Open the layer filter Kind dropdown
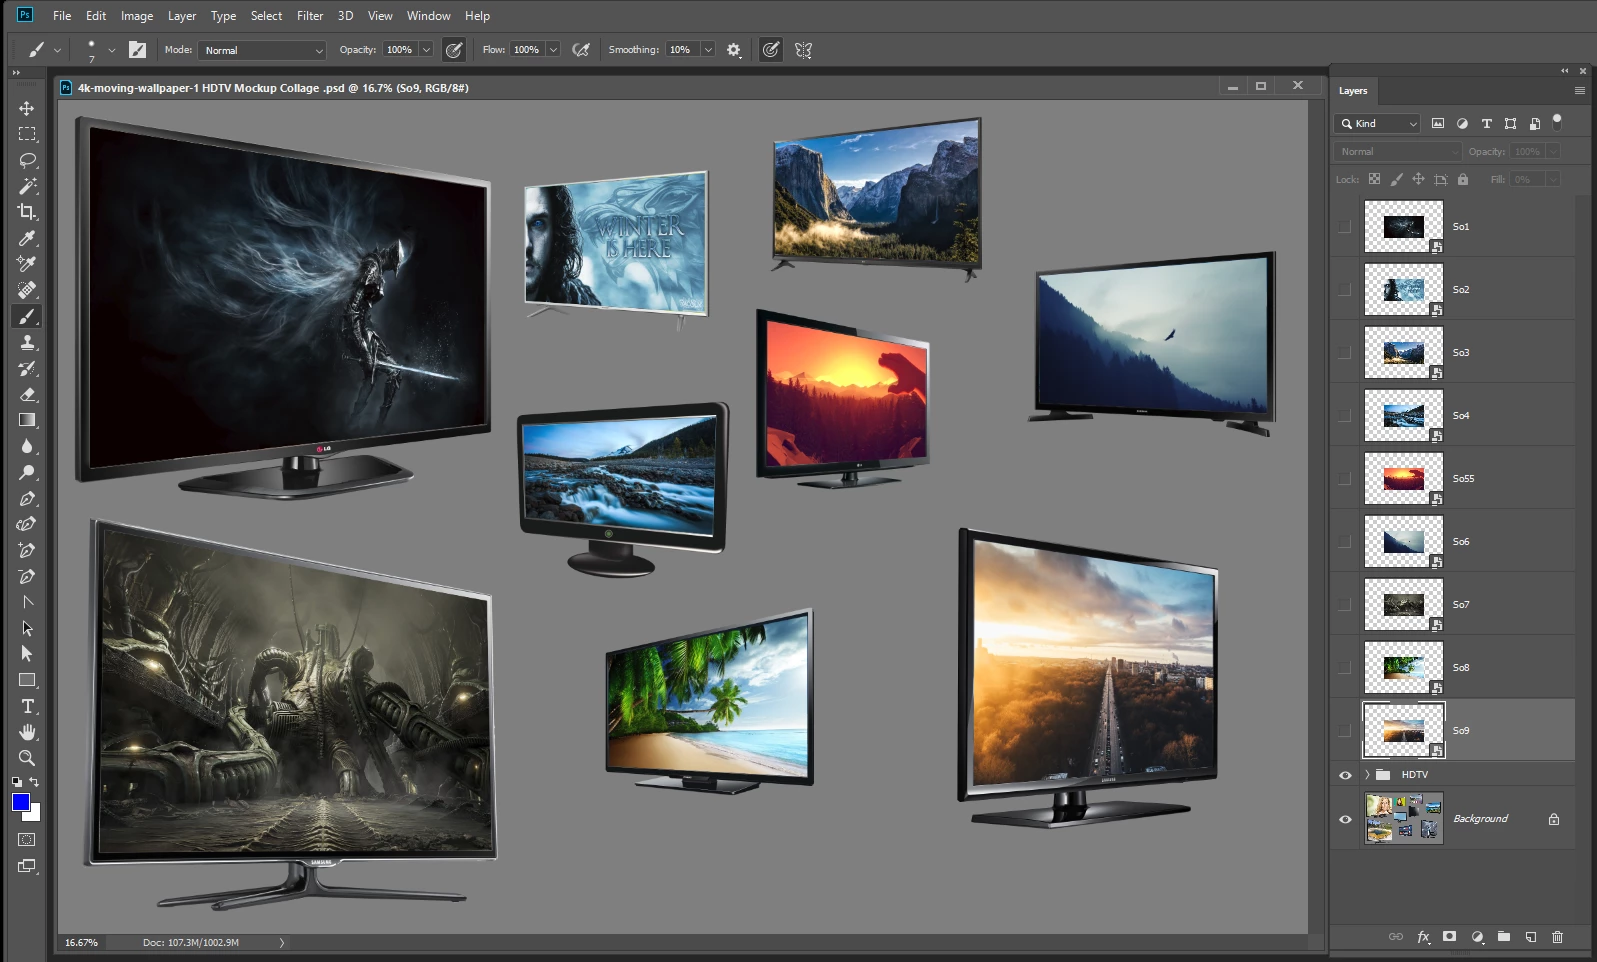The image size is (1597, 962). pyautogui.click(x=1378, y=124)
